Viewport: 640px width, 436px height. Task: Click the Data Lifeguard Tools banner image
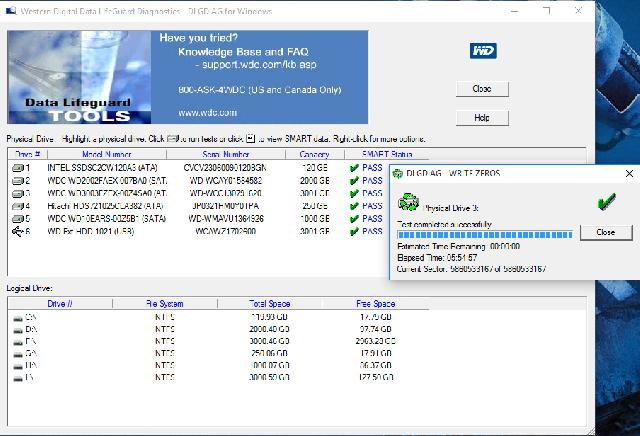coord(79,77)
